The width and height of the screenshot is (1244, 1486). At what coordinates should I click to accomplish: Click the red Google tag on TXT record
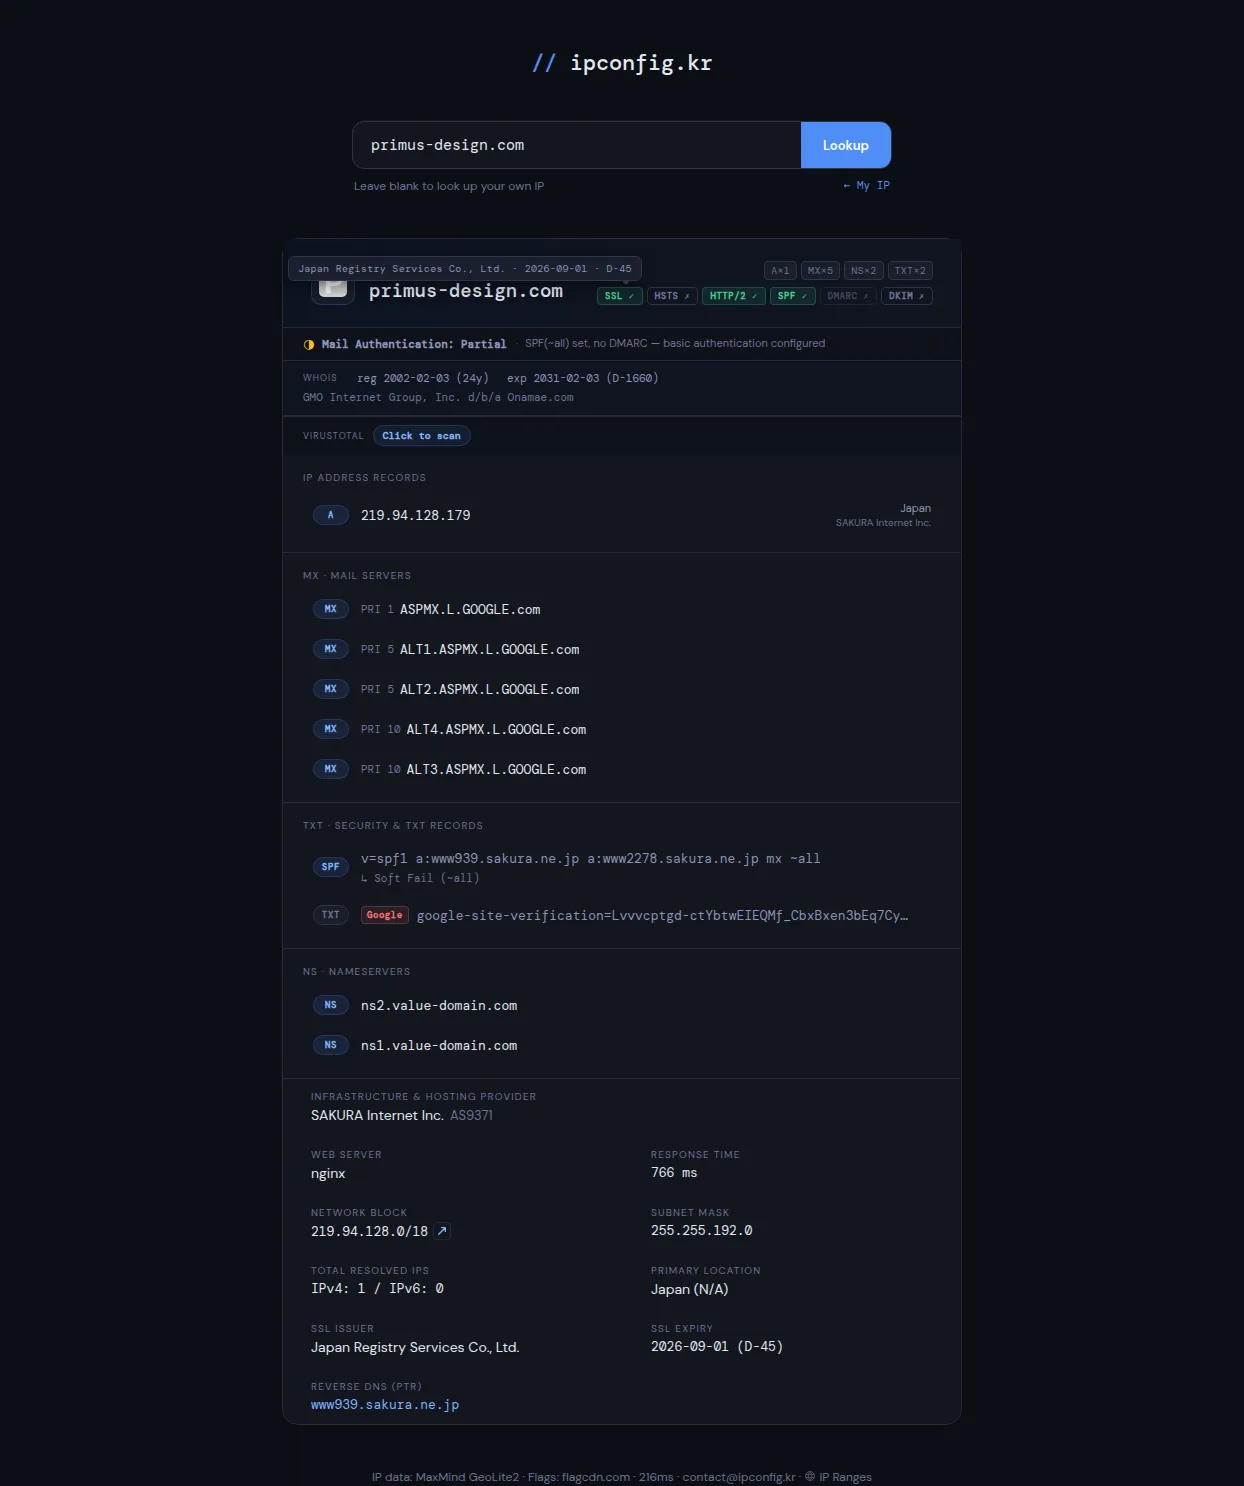pyautogui.click(x=384, y=915)
